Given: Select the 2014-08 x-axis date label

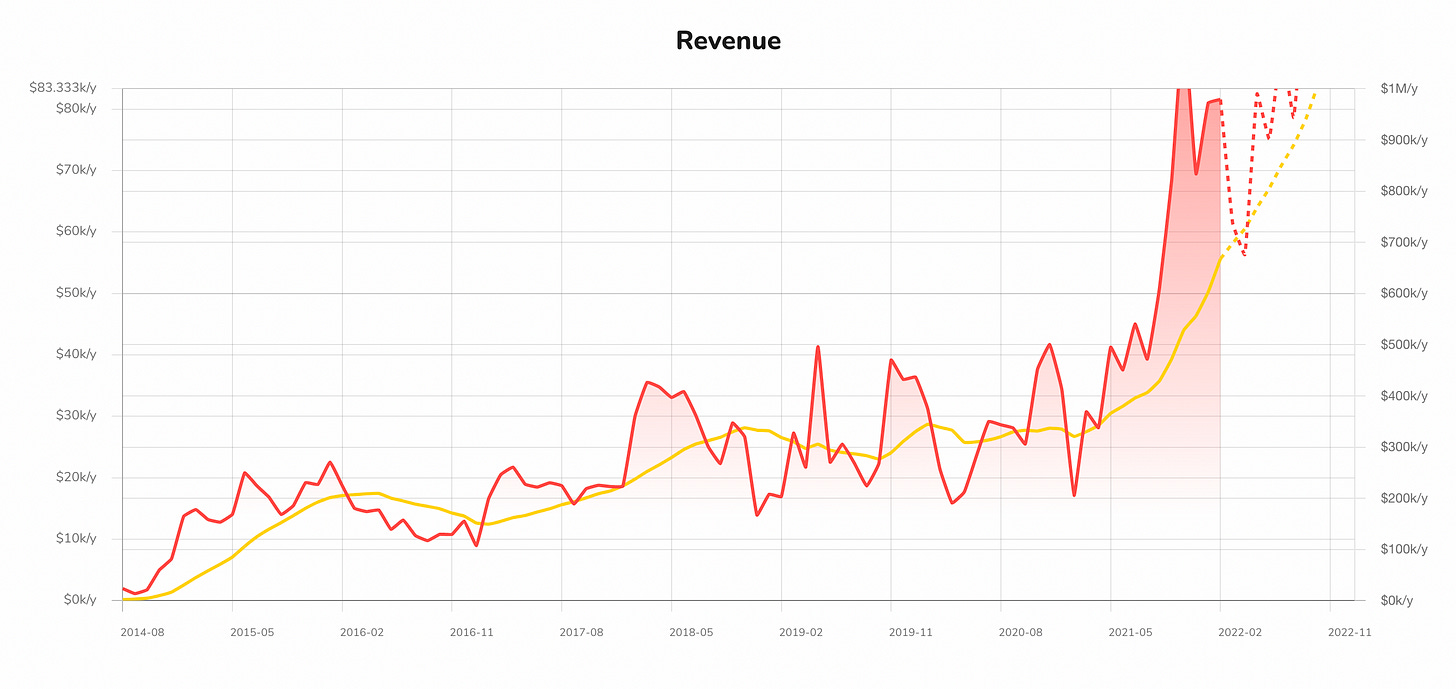Looking at the screenshot, I should coord(142,632).
